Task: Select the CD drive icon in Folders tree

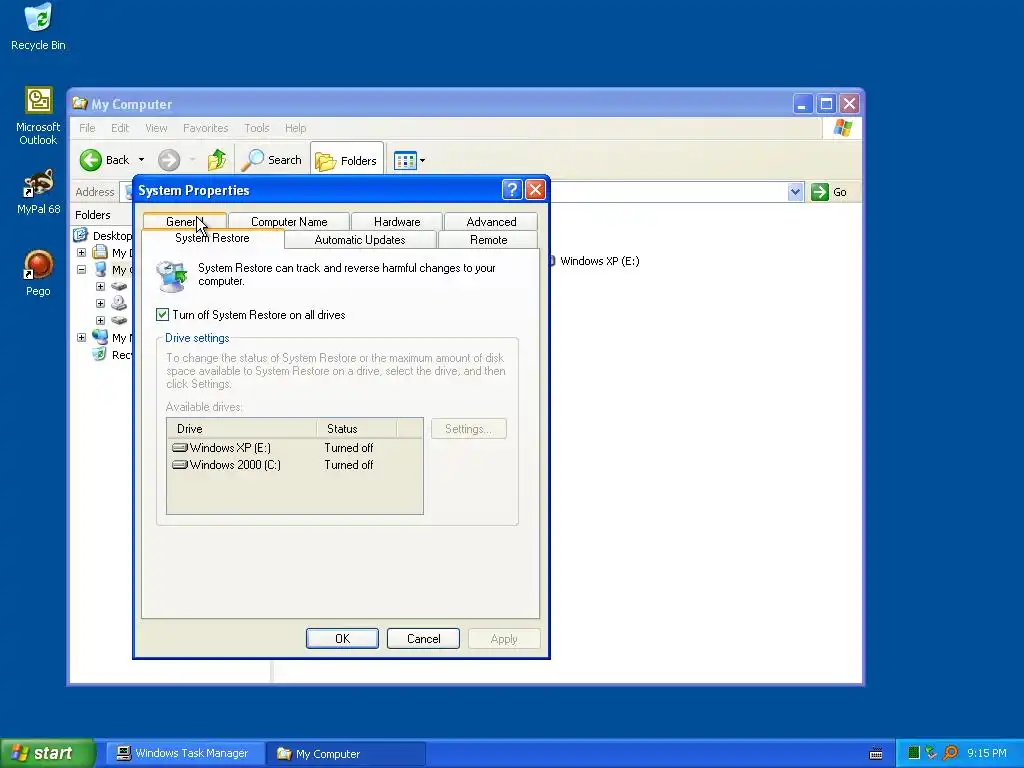Action: tap(119, 303)
